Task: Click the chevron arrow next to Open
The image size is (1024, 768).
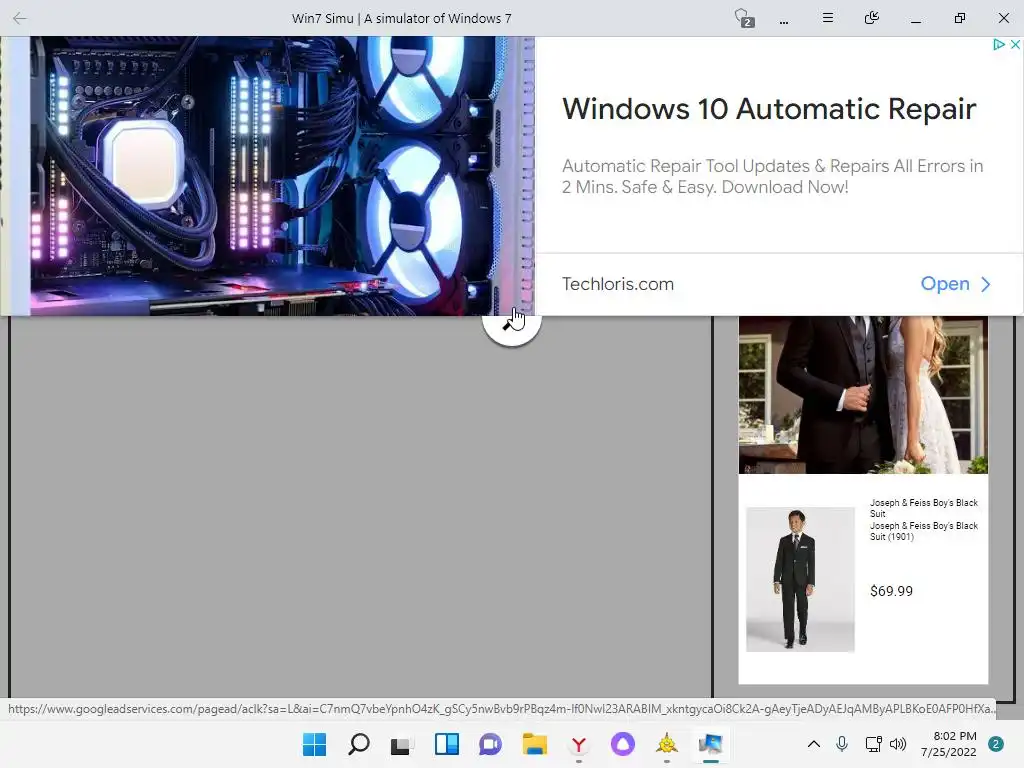Action: [985, 284]
